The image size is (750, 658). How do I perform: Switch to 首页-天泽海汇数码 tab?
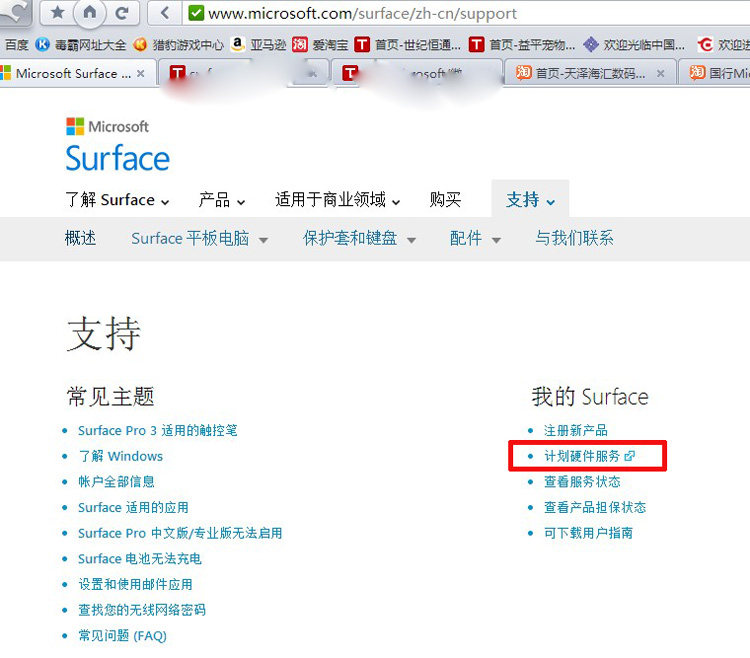(x=589, y=73)
